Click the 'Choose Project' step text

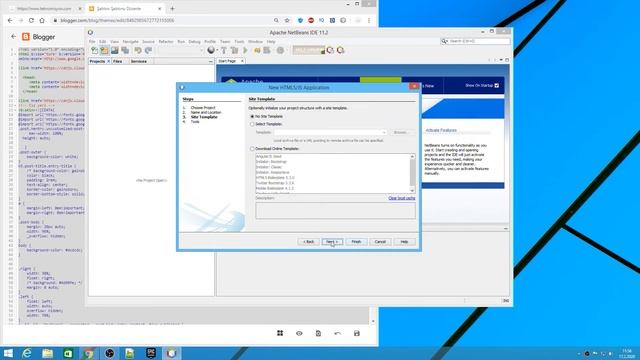pyautogui.click(x=203, y=108)
